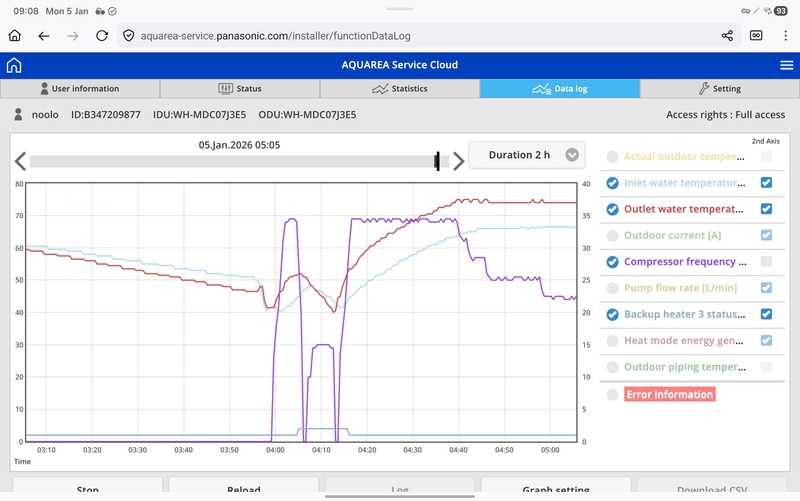Move timeline to previous period arrow
The image size is (800, 501).
20,161
